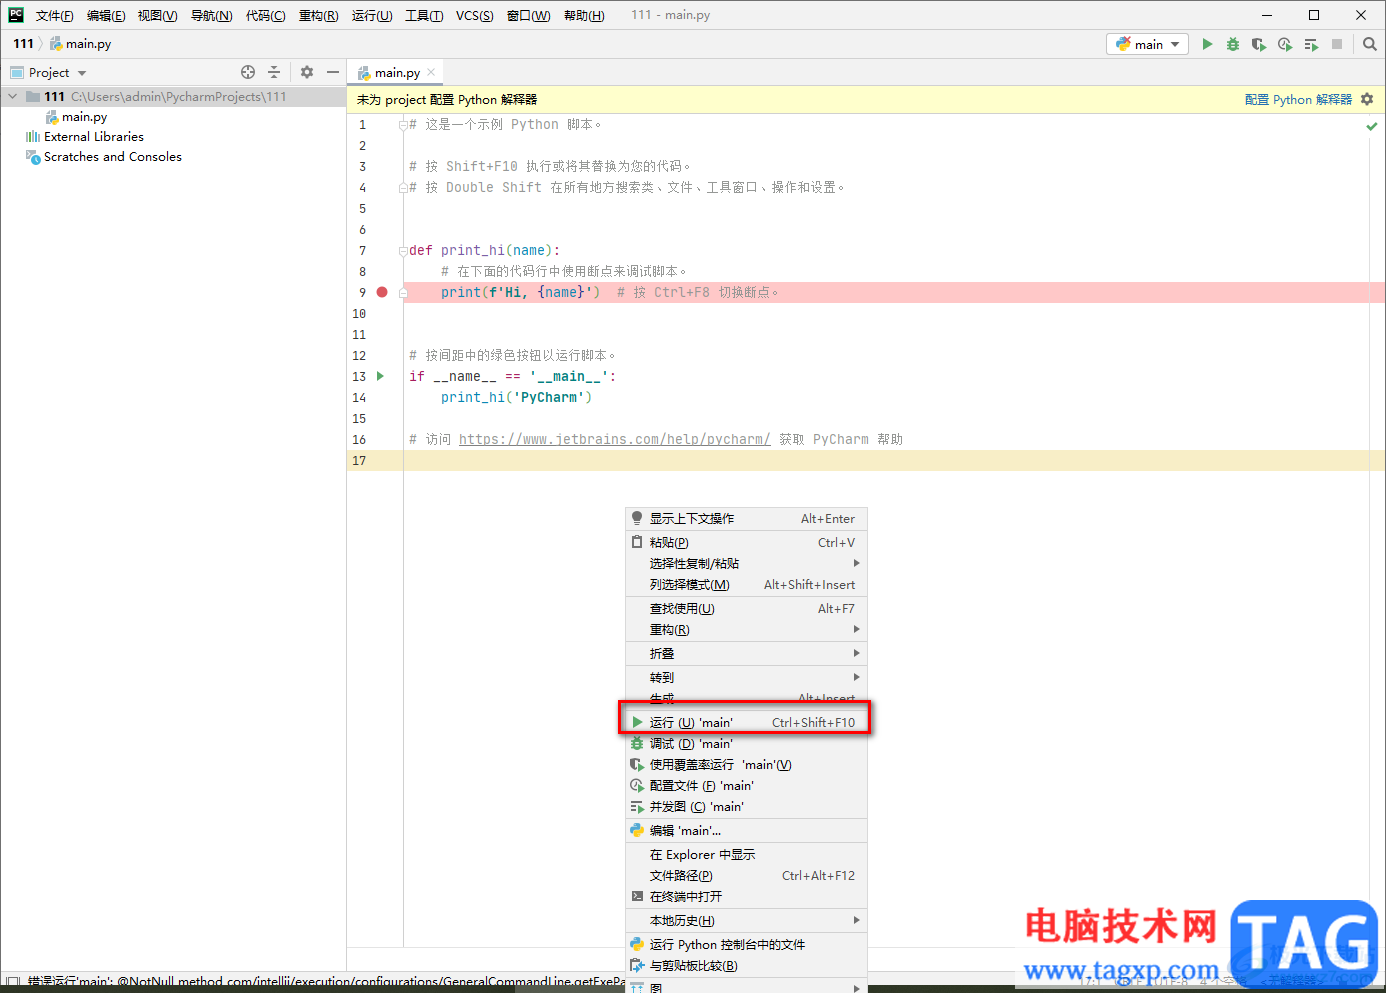This screenshot has height=993, width=1386.
Task: Select Run 'main' with Coverage entry
Action: click(x=746, y=764)
